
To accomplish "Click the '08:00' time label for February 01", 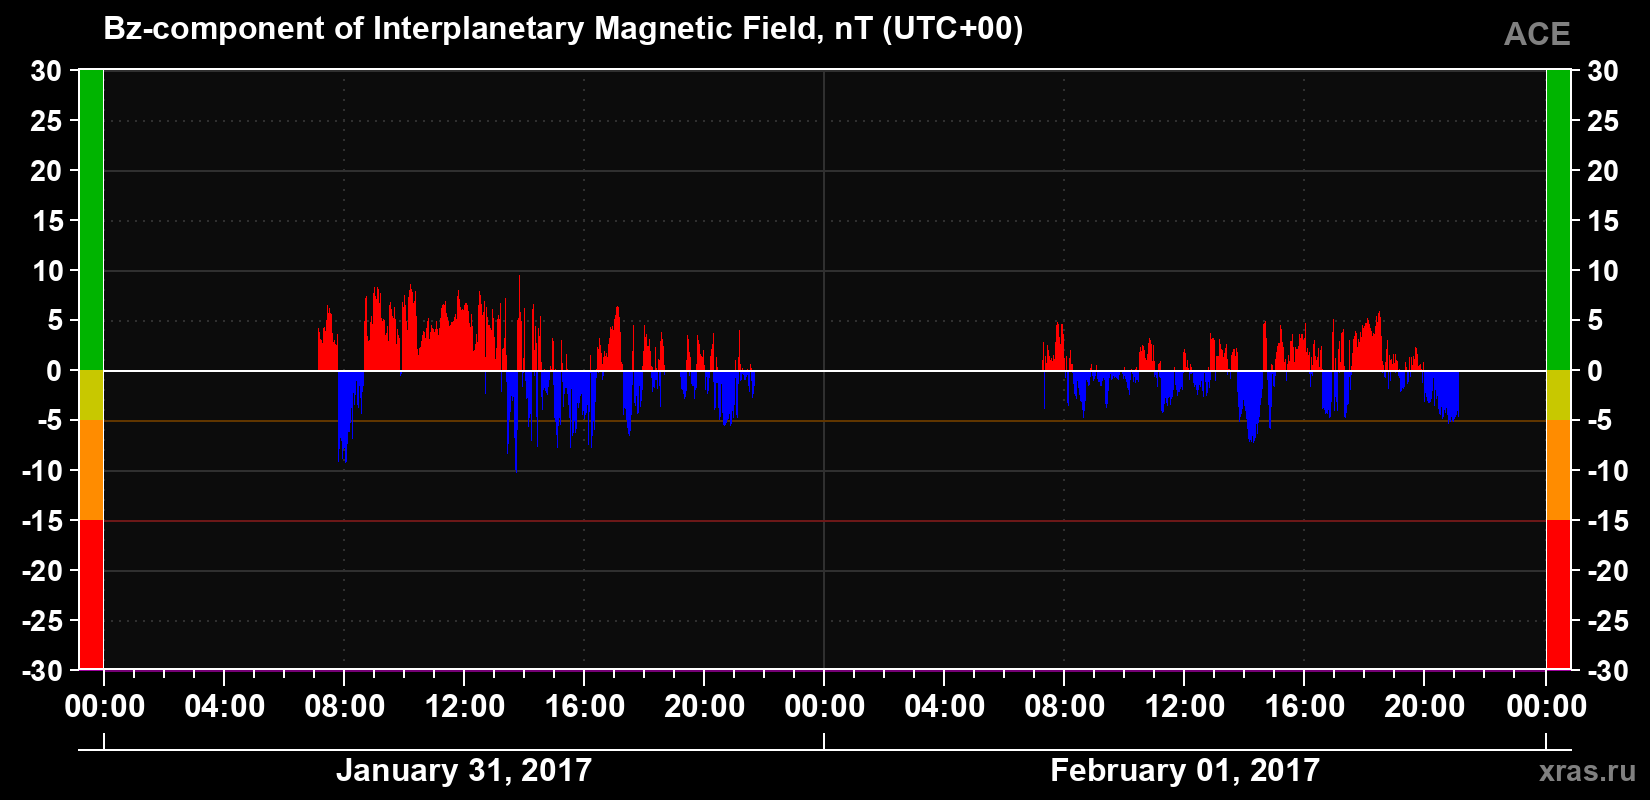I will click(1064, 707).
